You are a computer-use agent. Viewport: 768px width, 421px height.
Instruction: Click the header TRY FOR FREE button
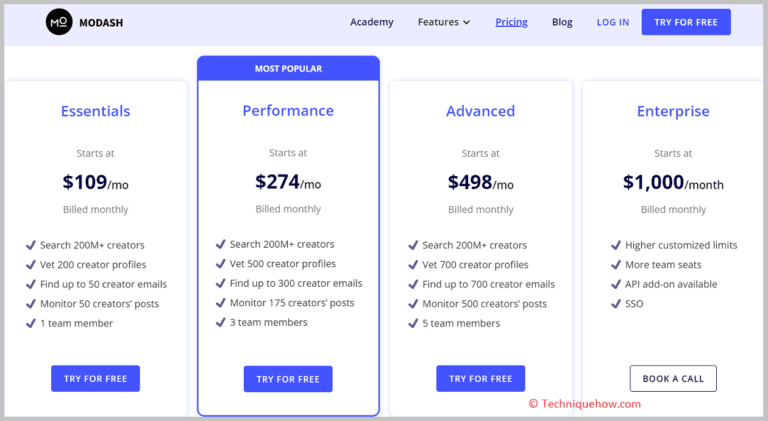click(686, 22)
